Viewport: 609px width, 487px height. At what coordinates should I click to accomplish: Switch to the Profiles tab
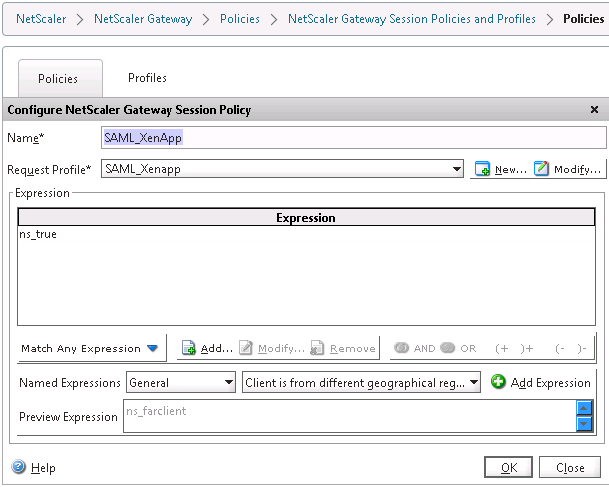147,78
